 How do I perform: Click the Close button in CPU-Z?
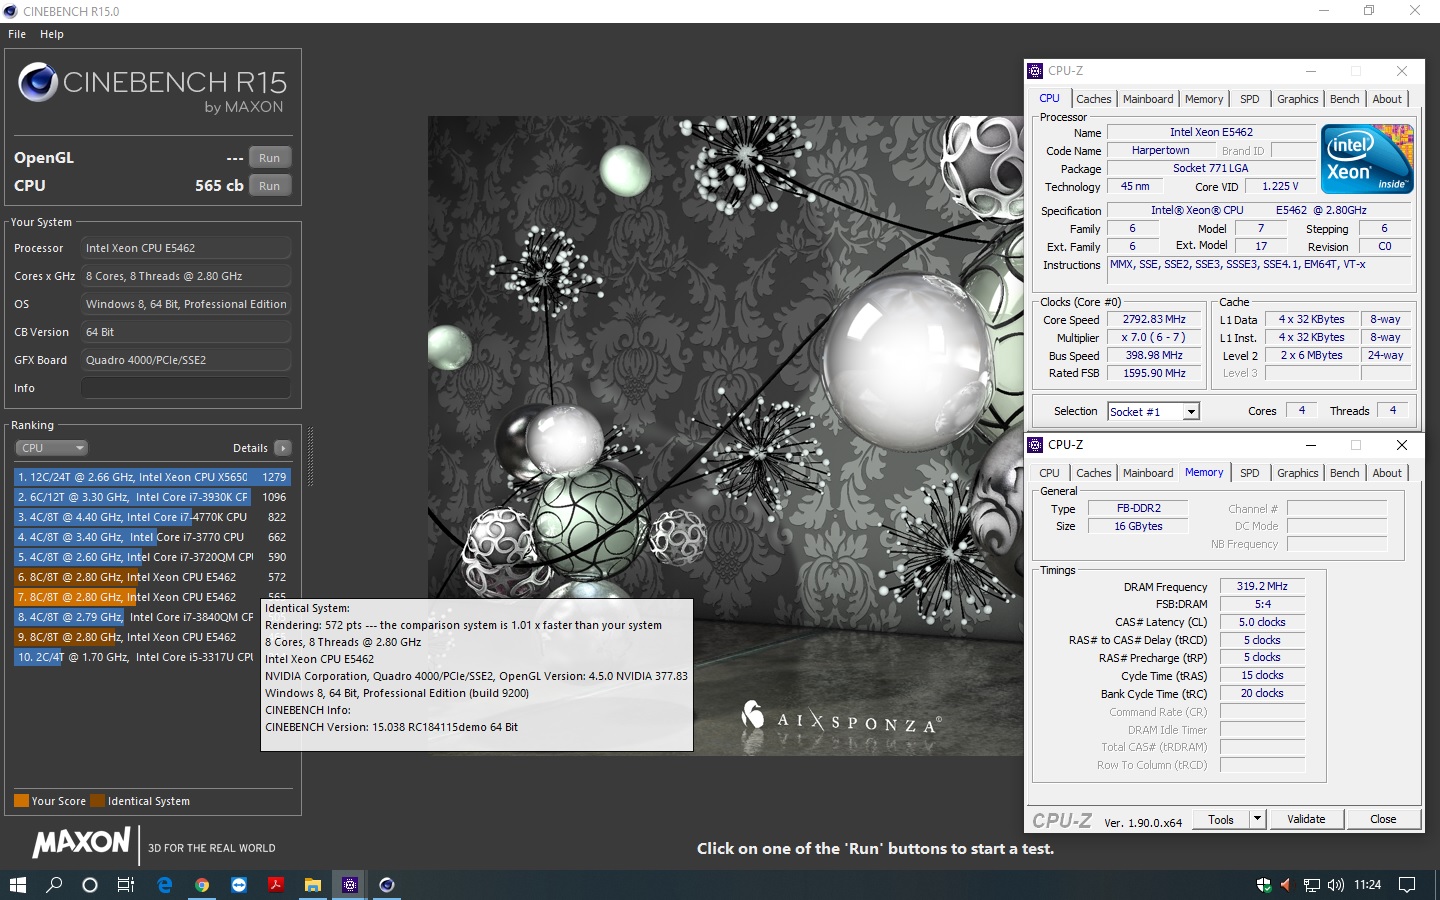(1383, 819)
